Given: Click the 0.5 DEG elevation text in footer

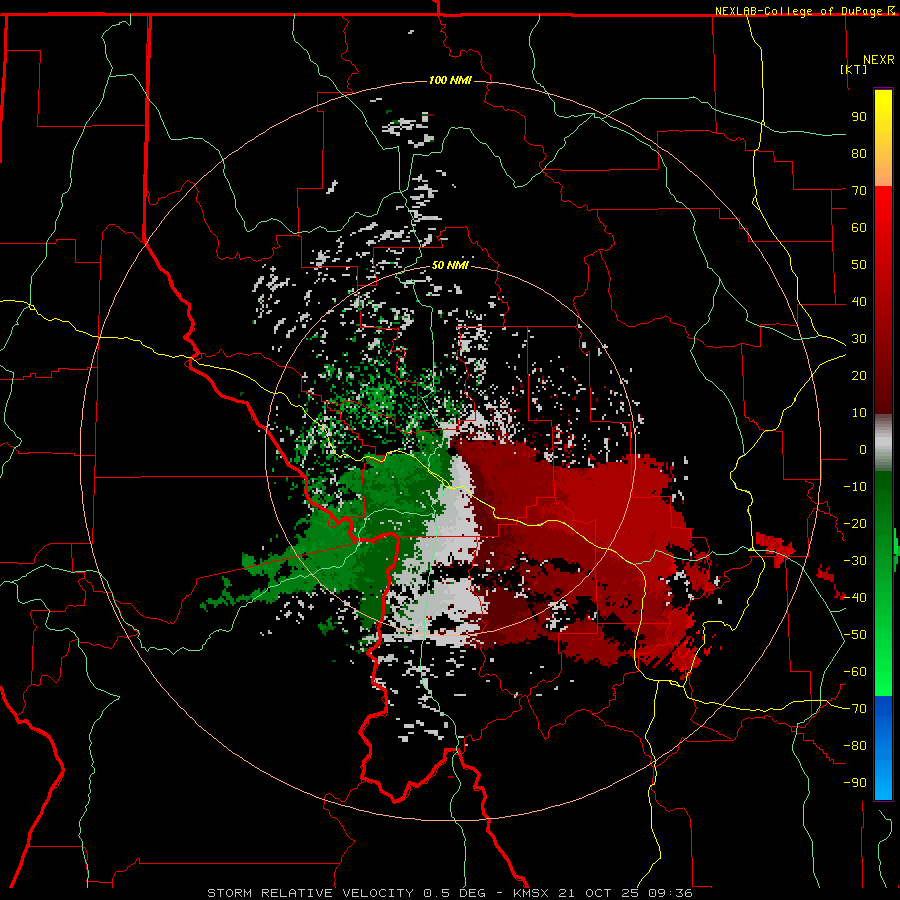Looking at the screenshot, I should (454, 893).
